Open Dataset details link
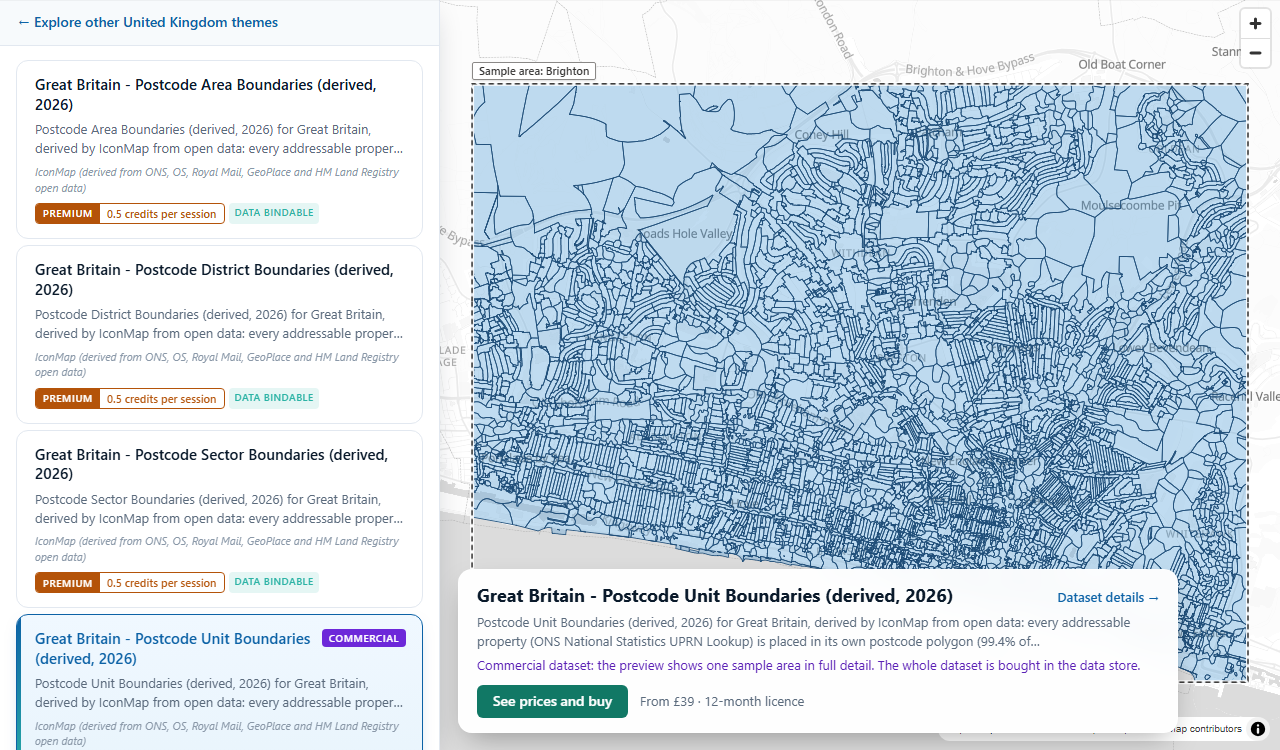This screenshot has width=1280, height=750. 1108,597
